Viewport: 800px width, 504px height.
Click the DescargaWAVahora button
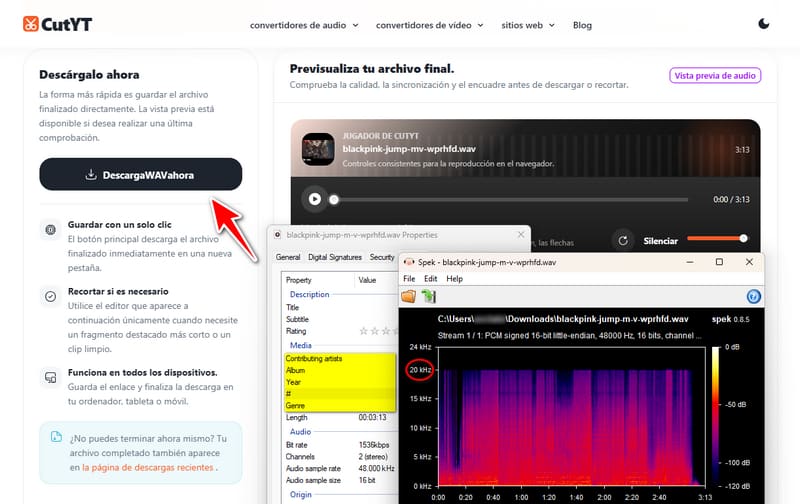tap(141, 174)
